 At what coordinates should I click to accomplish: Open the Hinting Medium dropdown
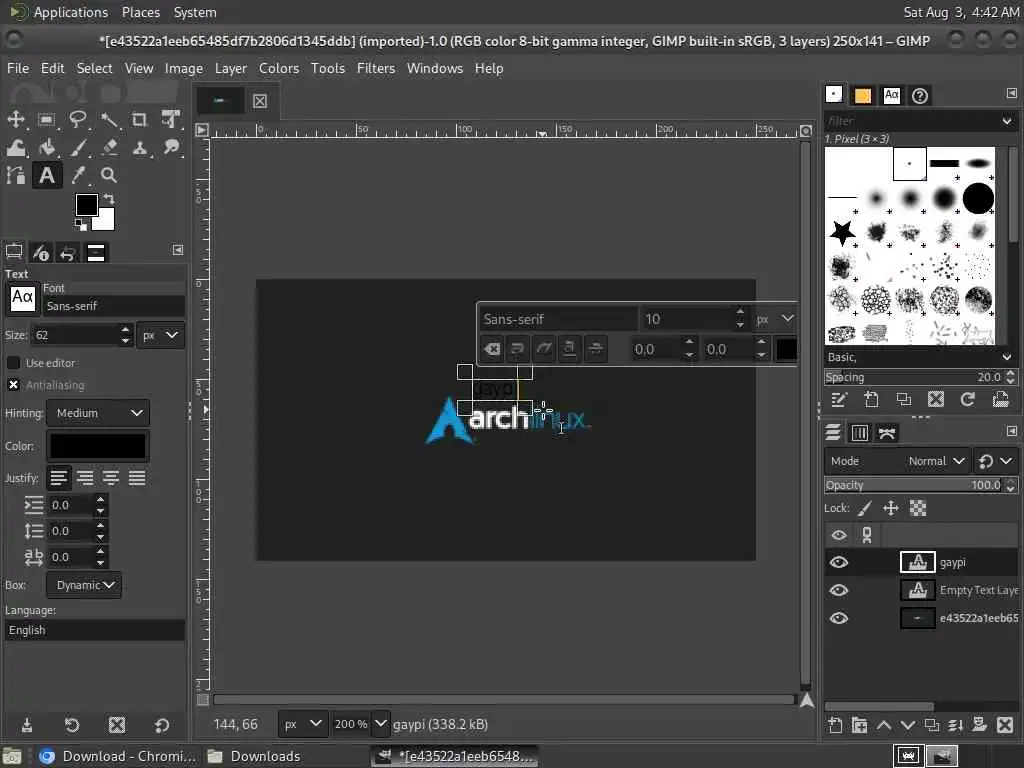tap(98, 413)
